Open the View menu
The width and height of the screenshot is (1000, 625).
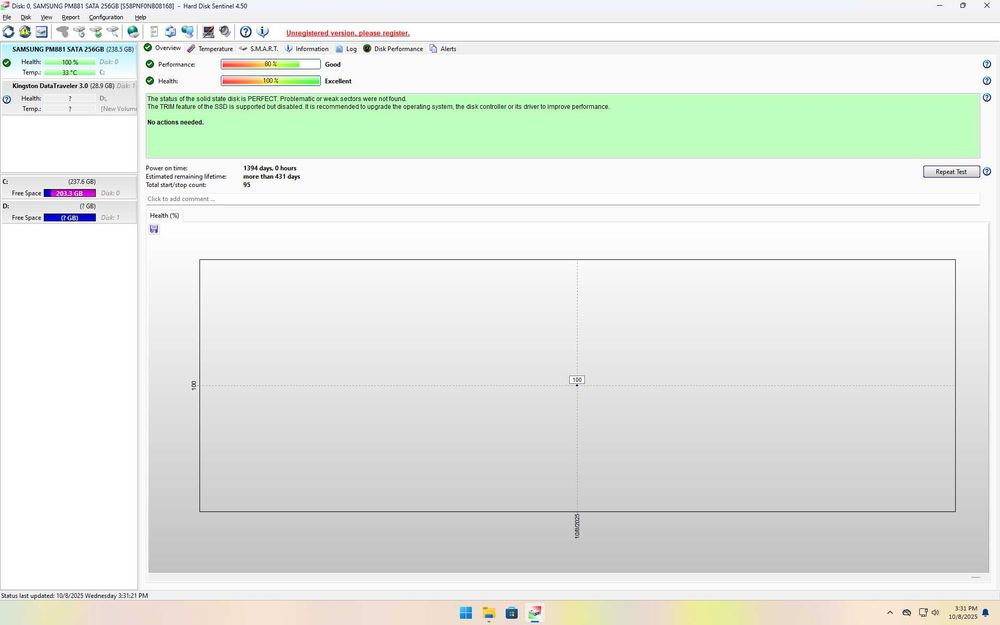click(47, 17)
